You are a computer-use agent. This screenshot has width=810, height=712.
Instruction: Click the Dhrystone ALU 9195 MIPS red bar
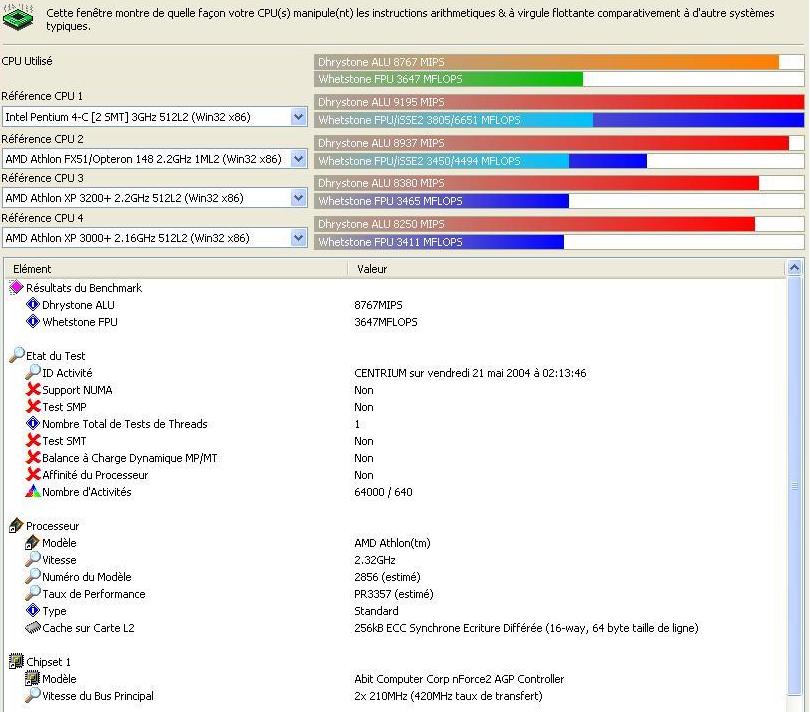pos(559,102)
